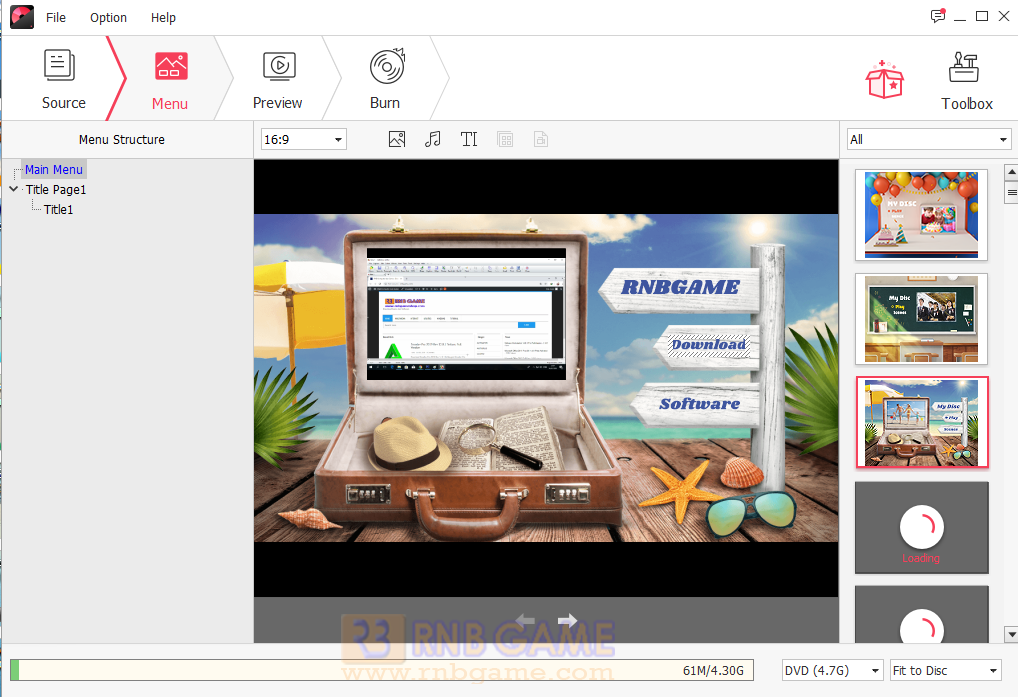Click the add text icon
This screenshot has height=697, width=1018.
(x=469, y=139)
